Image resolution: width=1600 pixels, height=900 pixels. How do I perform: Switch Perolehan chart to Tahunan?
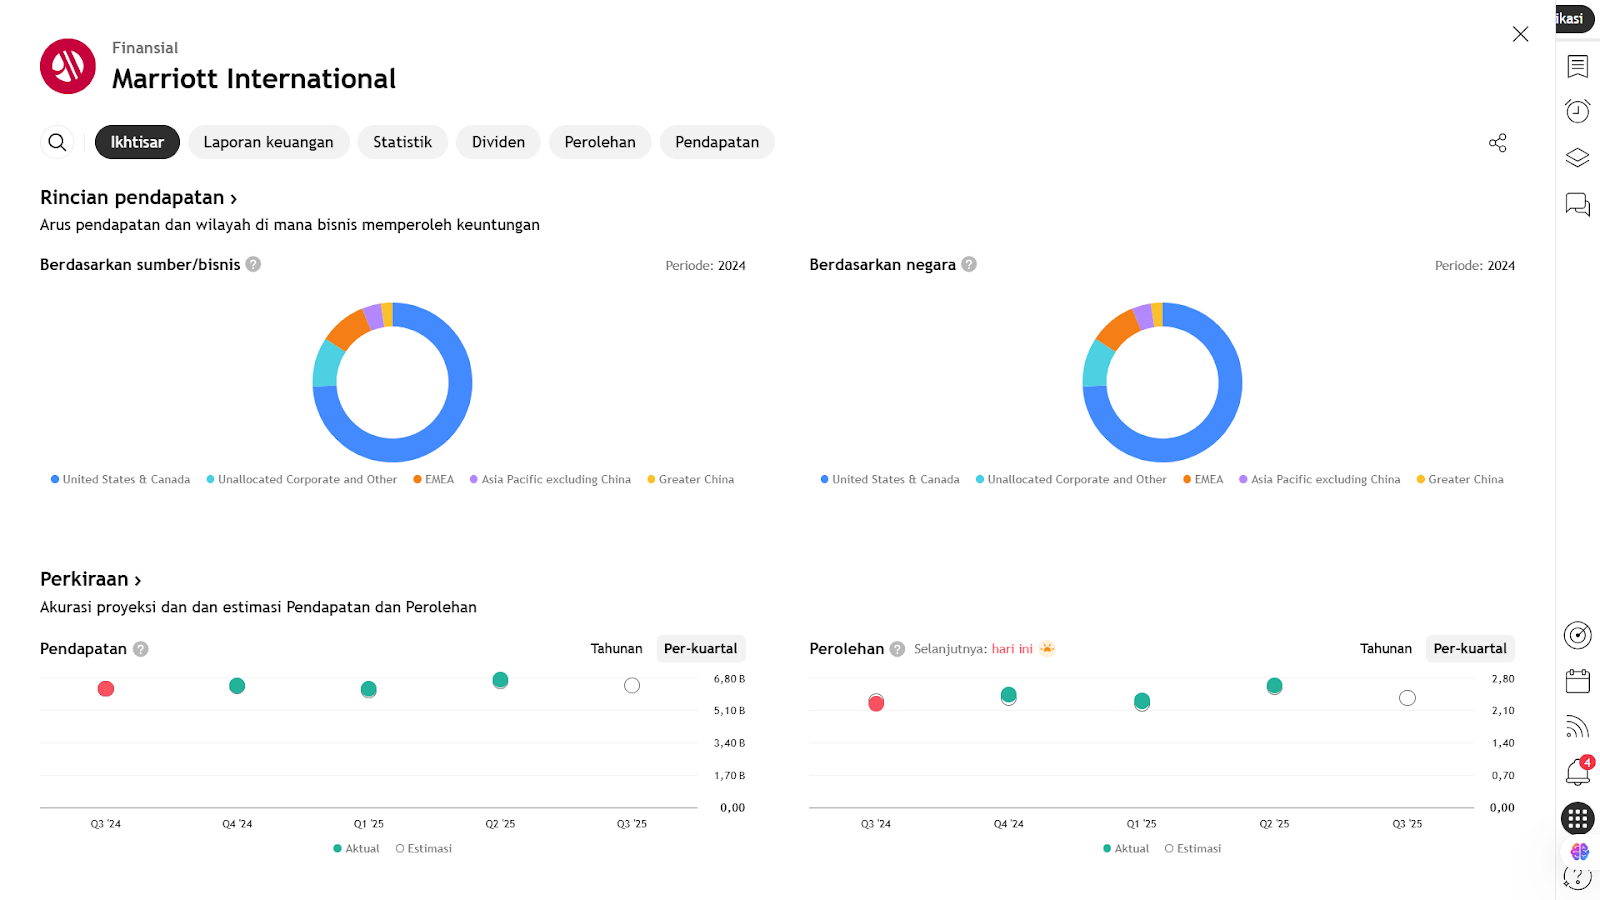click(x=1385, y=649)
